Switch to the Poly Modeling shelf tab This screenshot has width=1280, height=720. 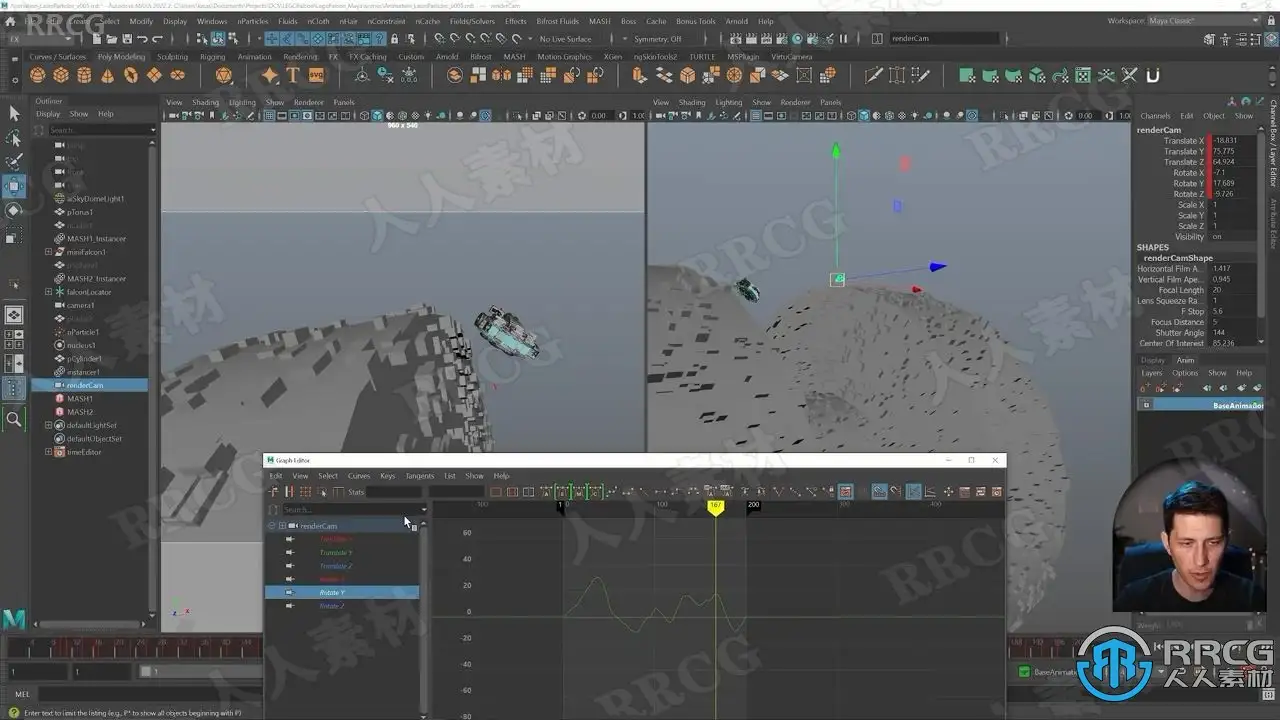click(x=121, y=57)
